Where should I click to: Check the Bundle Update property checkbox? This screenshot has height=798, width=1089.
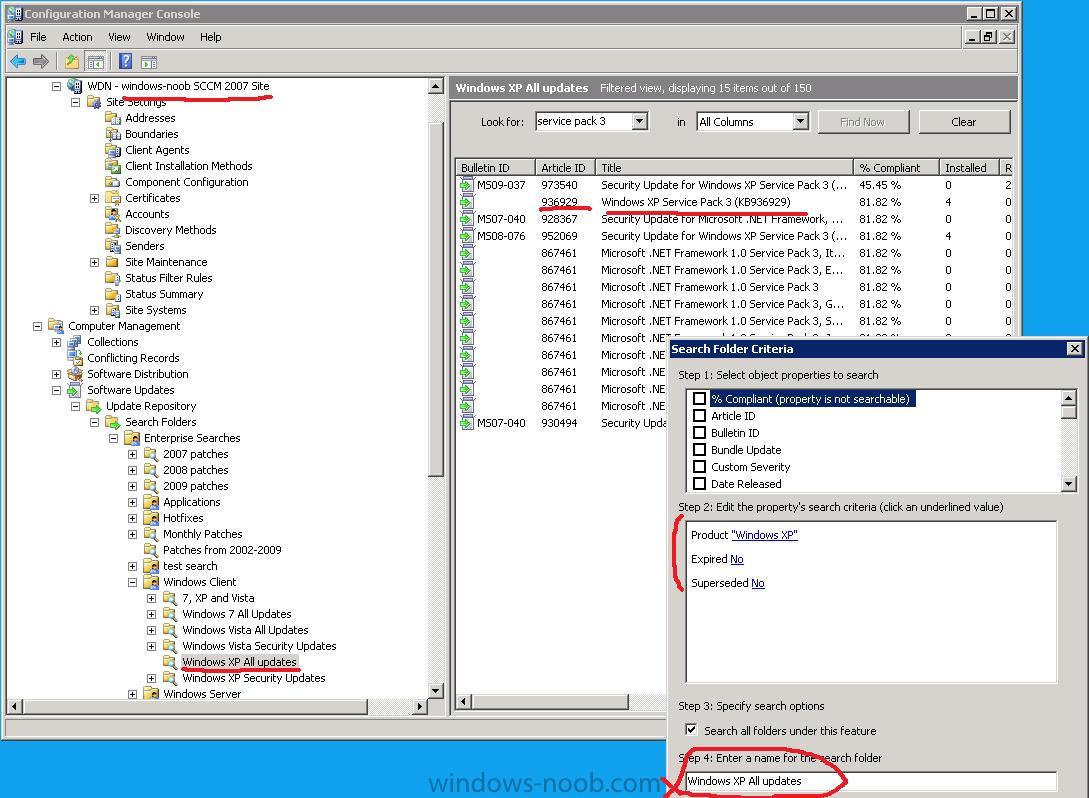(699, 449)
